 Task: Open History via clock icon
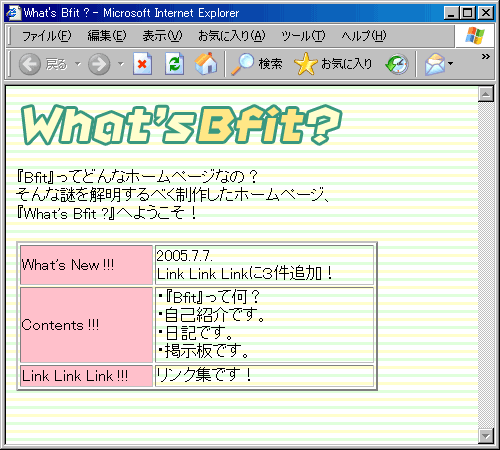tap(397, 64)
